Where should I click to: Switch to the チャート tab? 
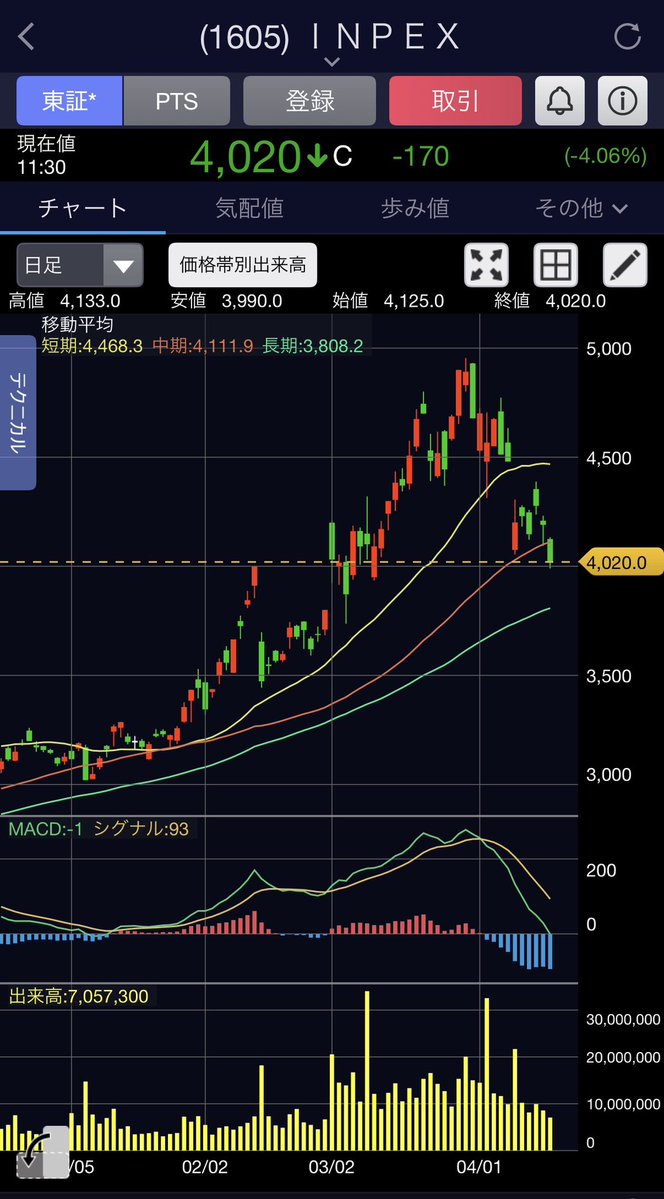83,208
